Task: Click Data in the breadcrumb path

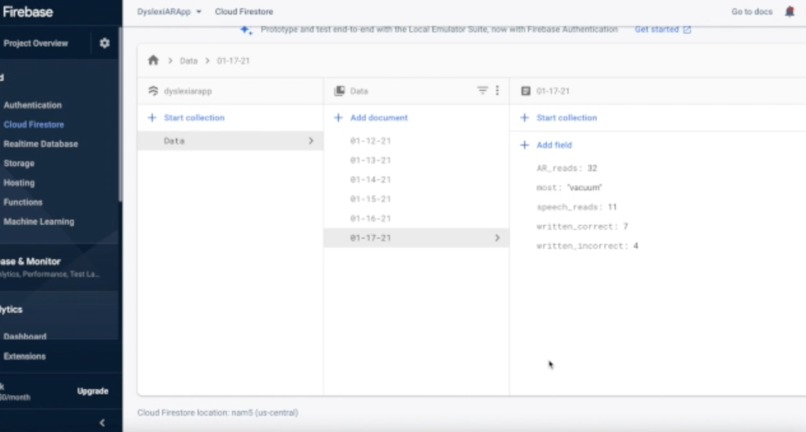Action: click(x=189, y=61)
